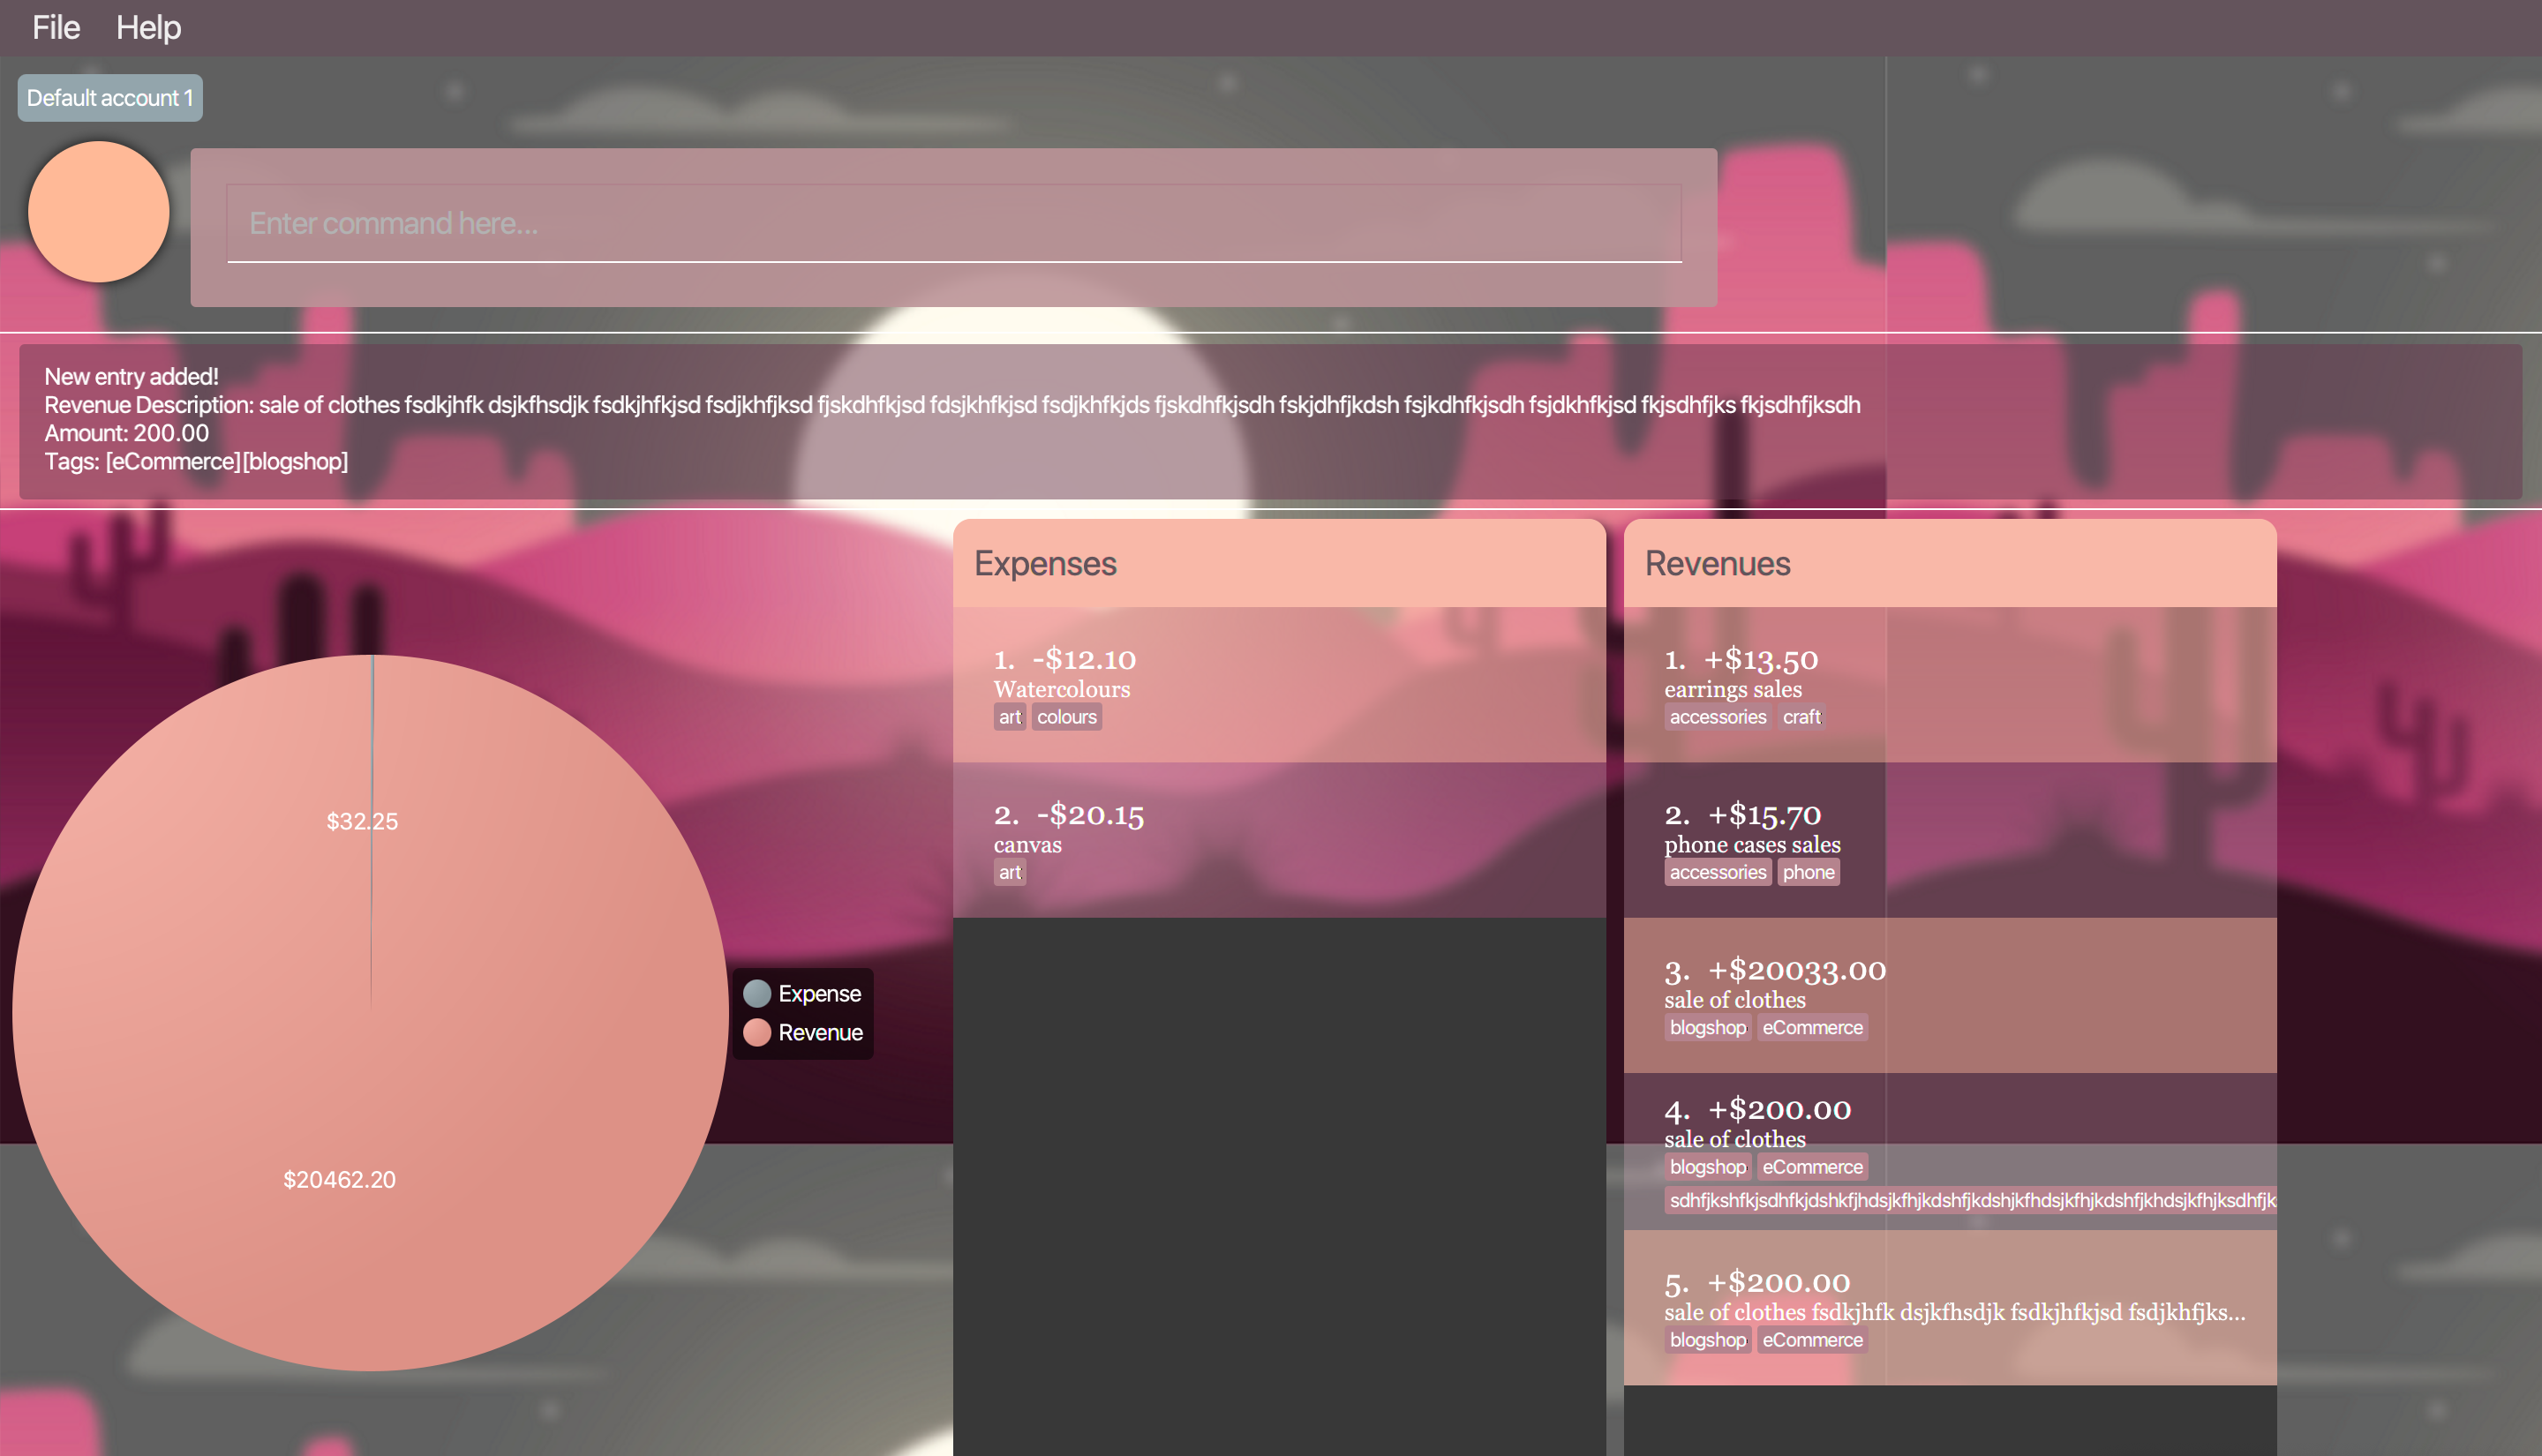This screenshot has width=2542, height=1456.
Task: Open the Help menu
Action: pos(148,28)
